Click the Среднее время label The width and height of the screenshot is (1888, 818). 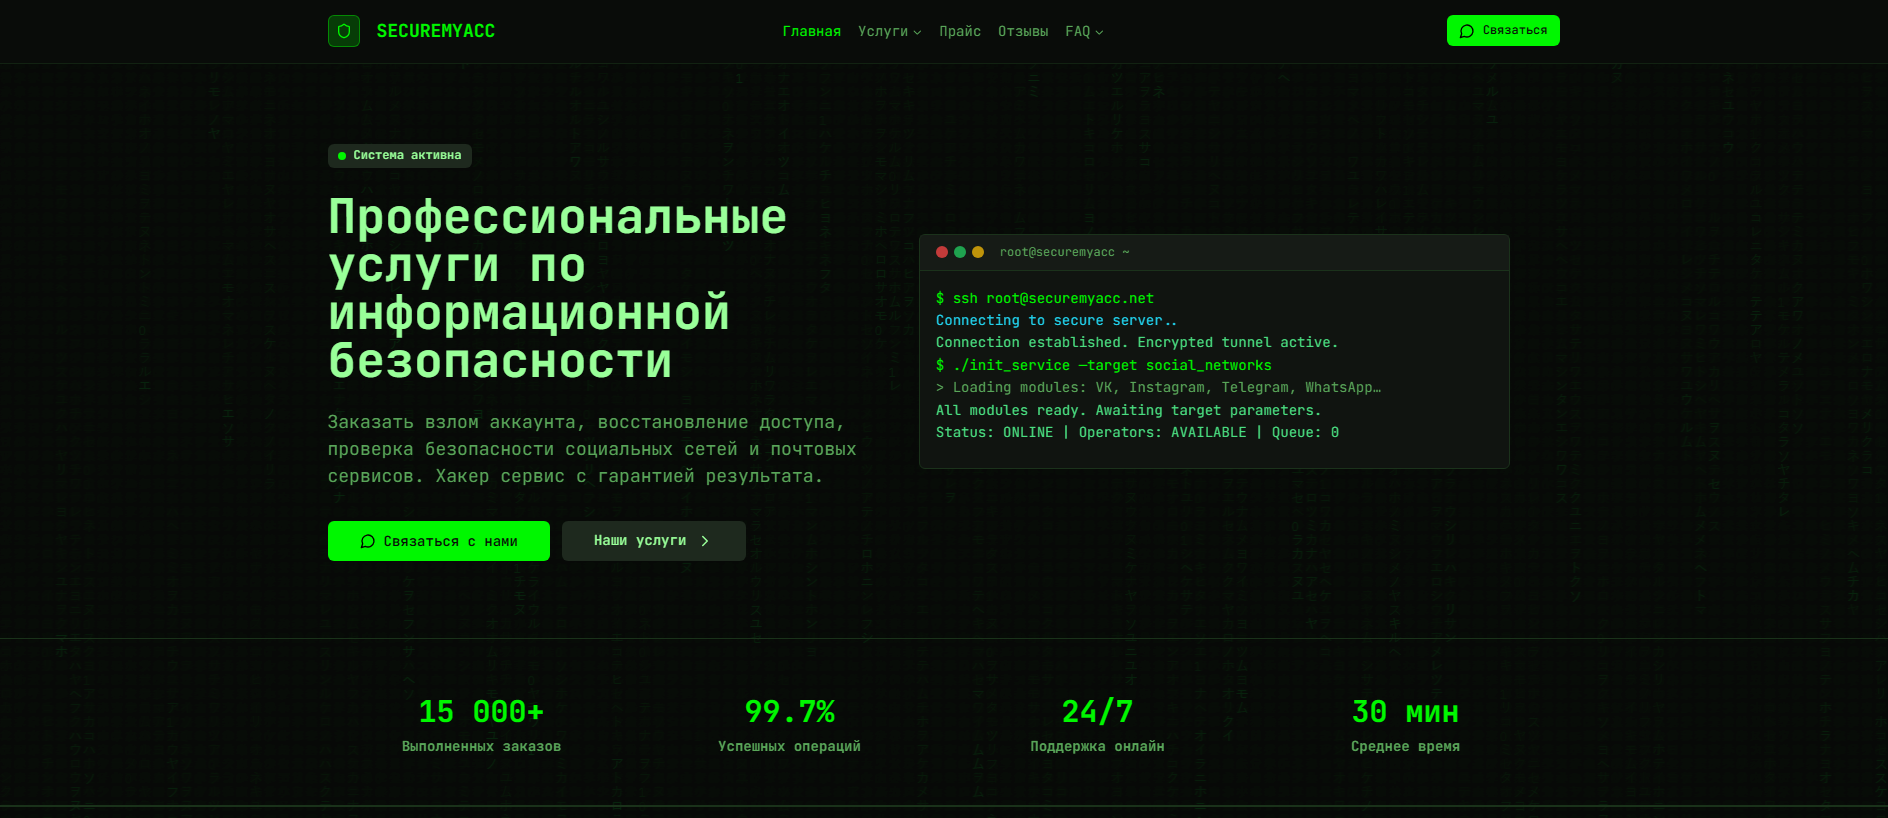pyautogui.click(x=1405, y=746)
